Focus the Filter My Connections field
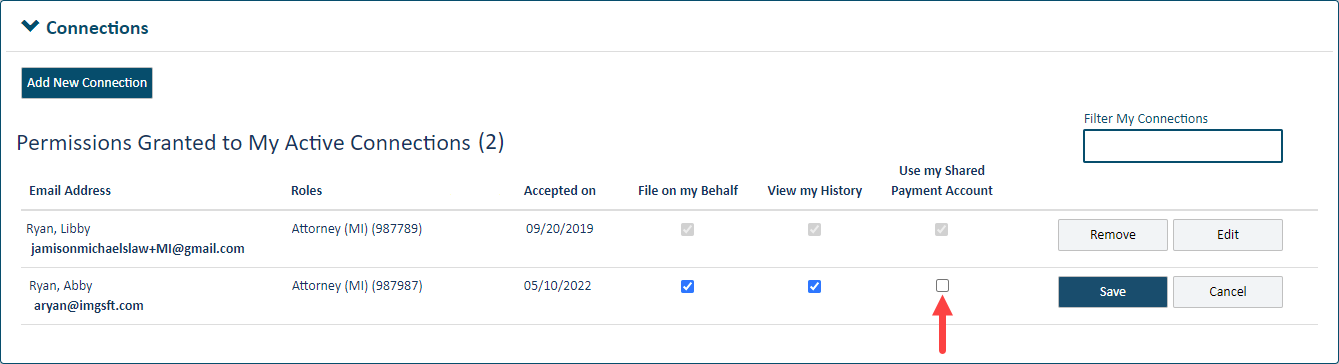This screenshot has width=1339, height=364. point(1182,146)
